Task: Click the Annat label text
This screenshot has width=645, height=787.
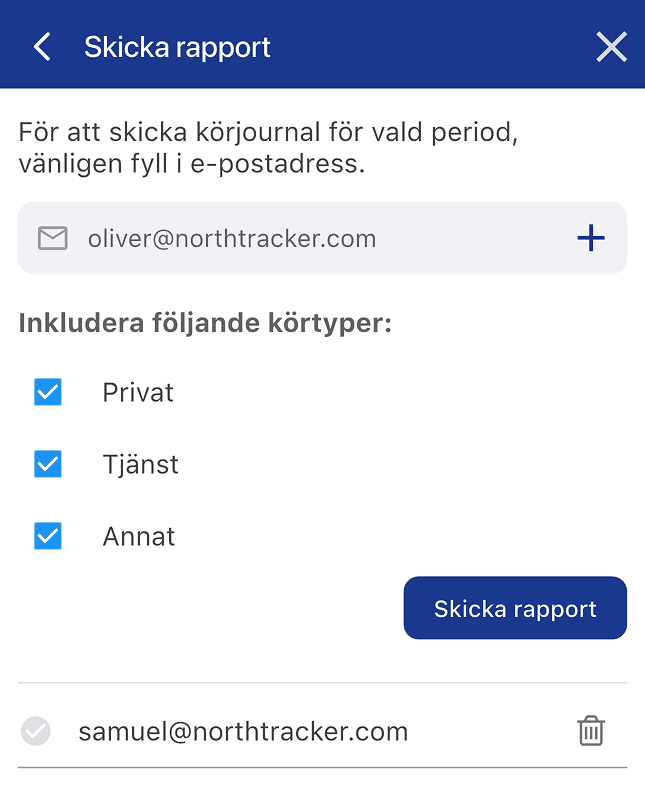Action: (x=139, y=536)
